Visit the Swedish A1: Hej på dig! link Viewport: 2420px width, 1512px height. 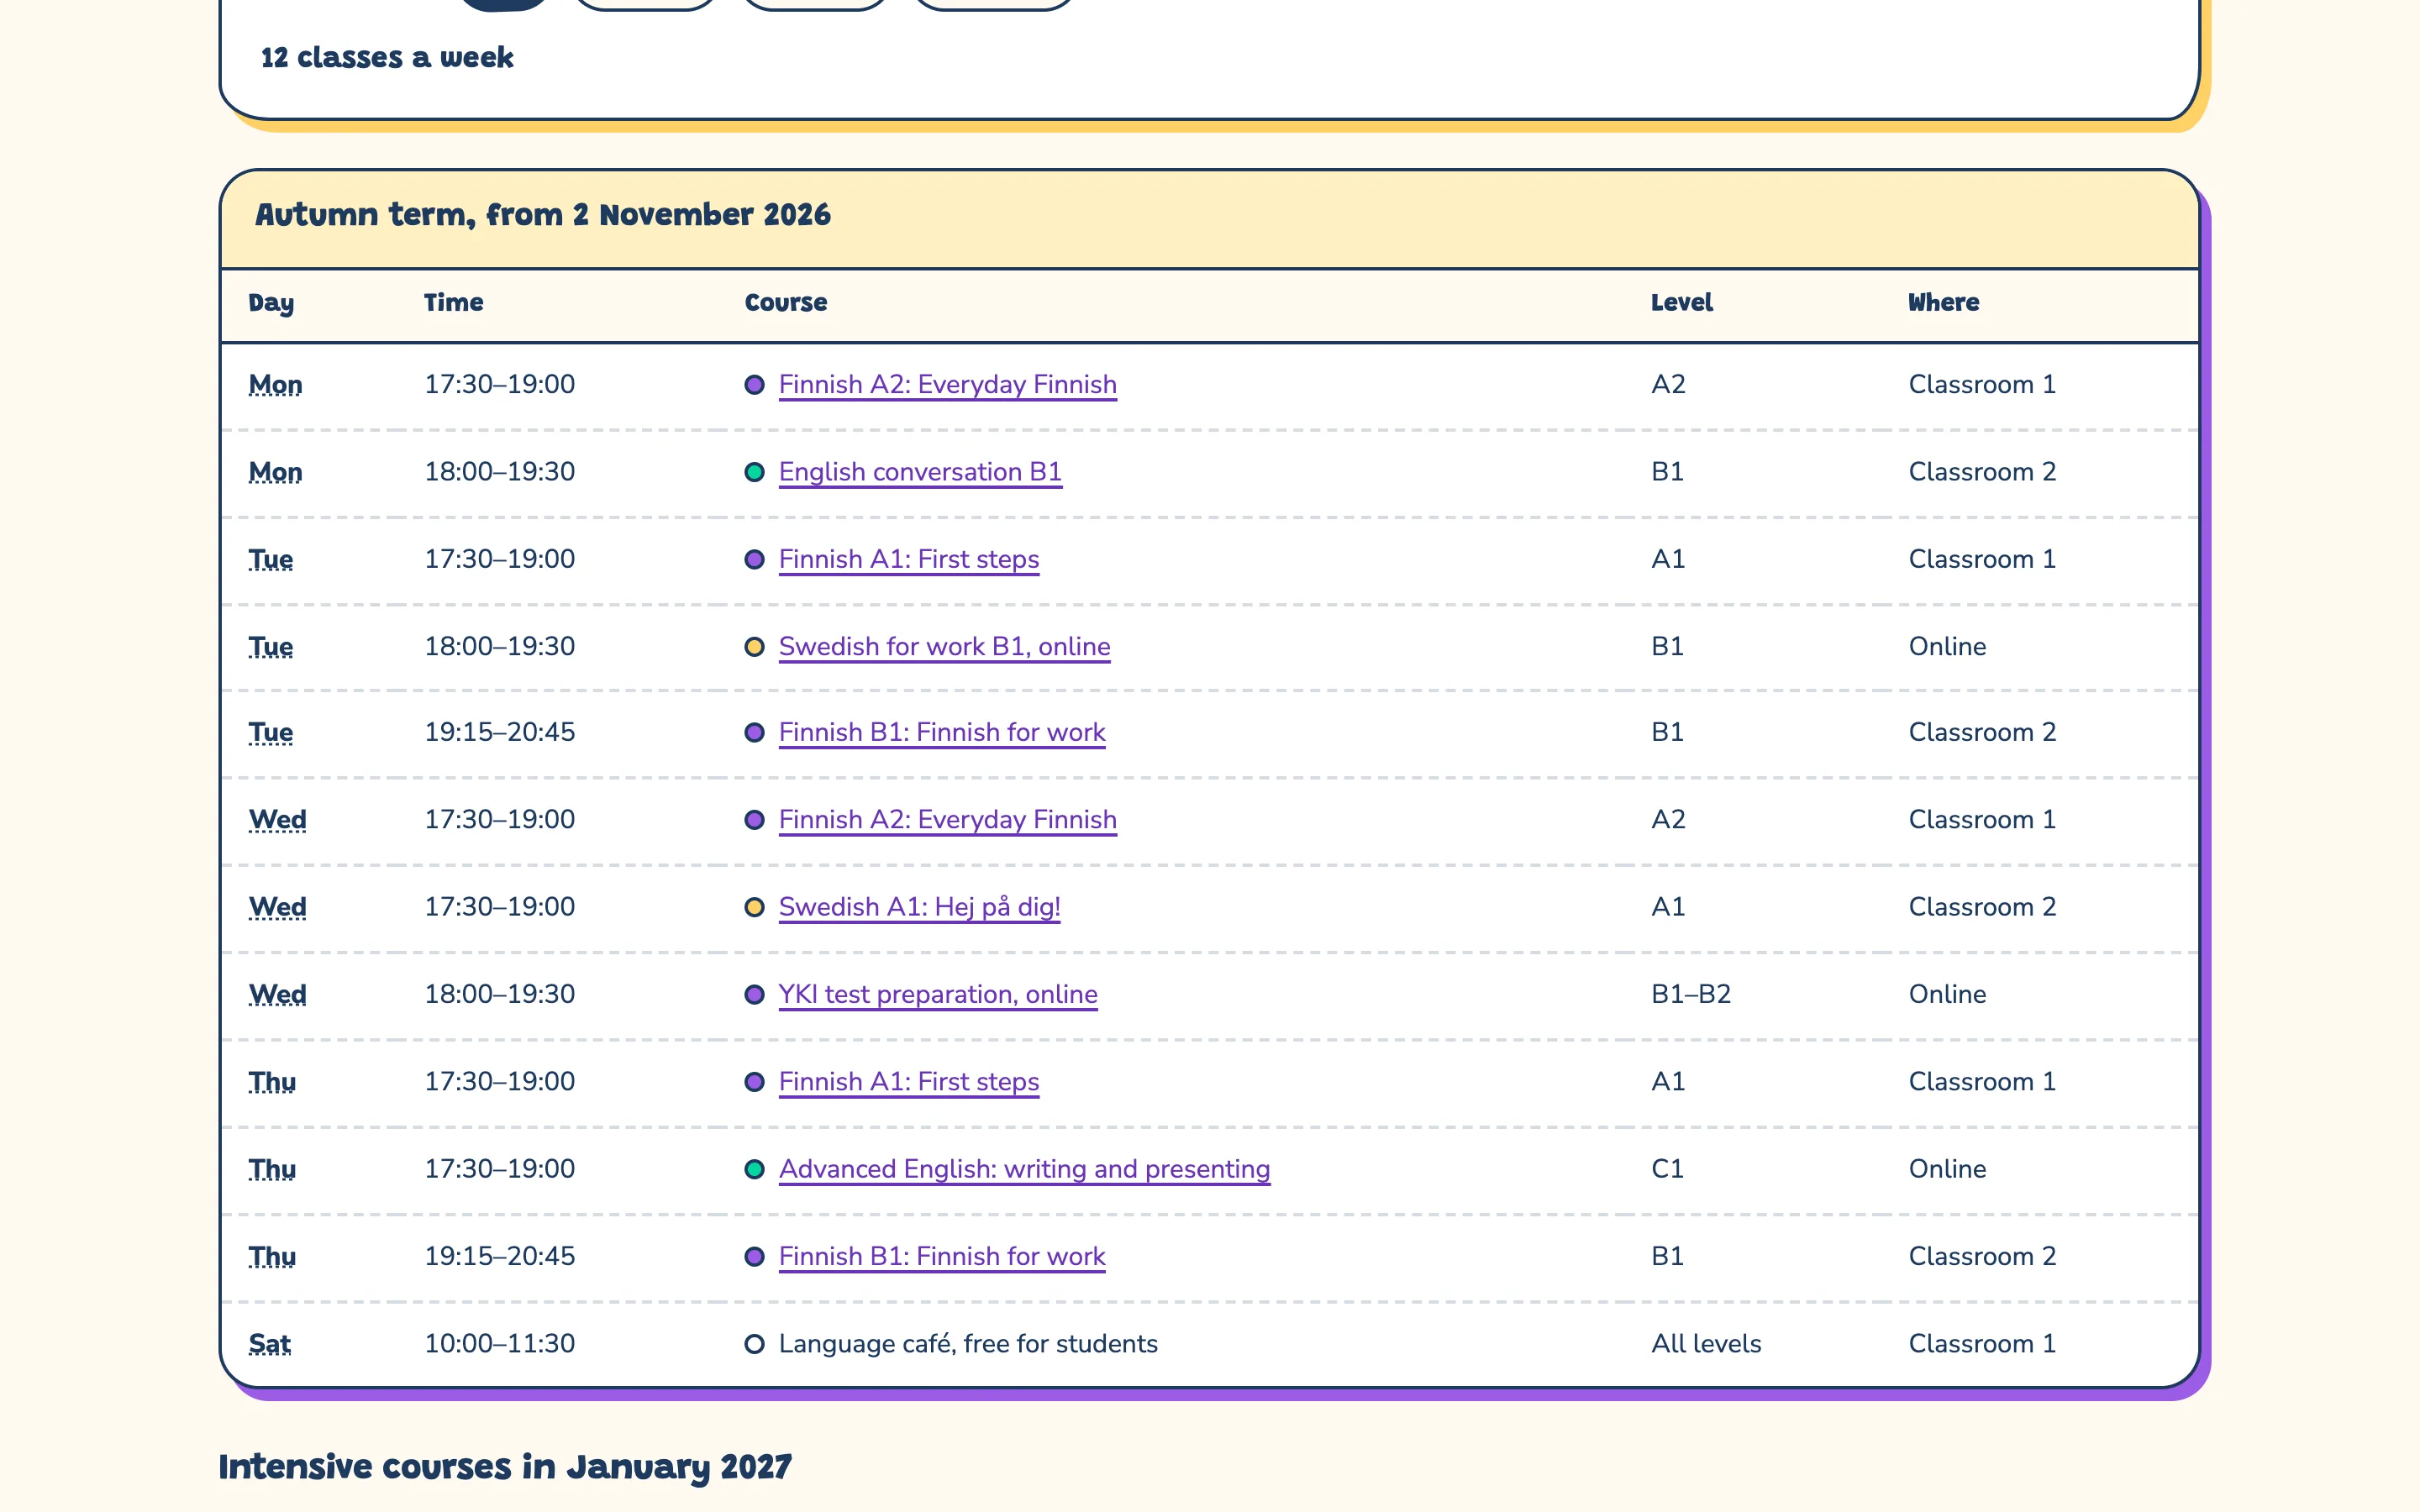coord(919,907)
